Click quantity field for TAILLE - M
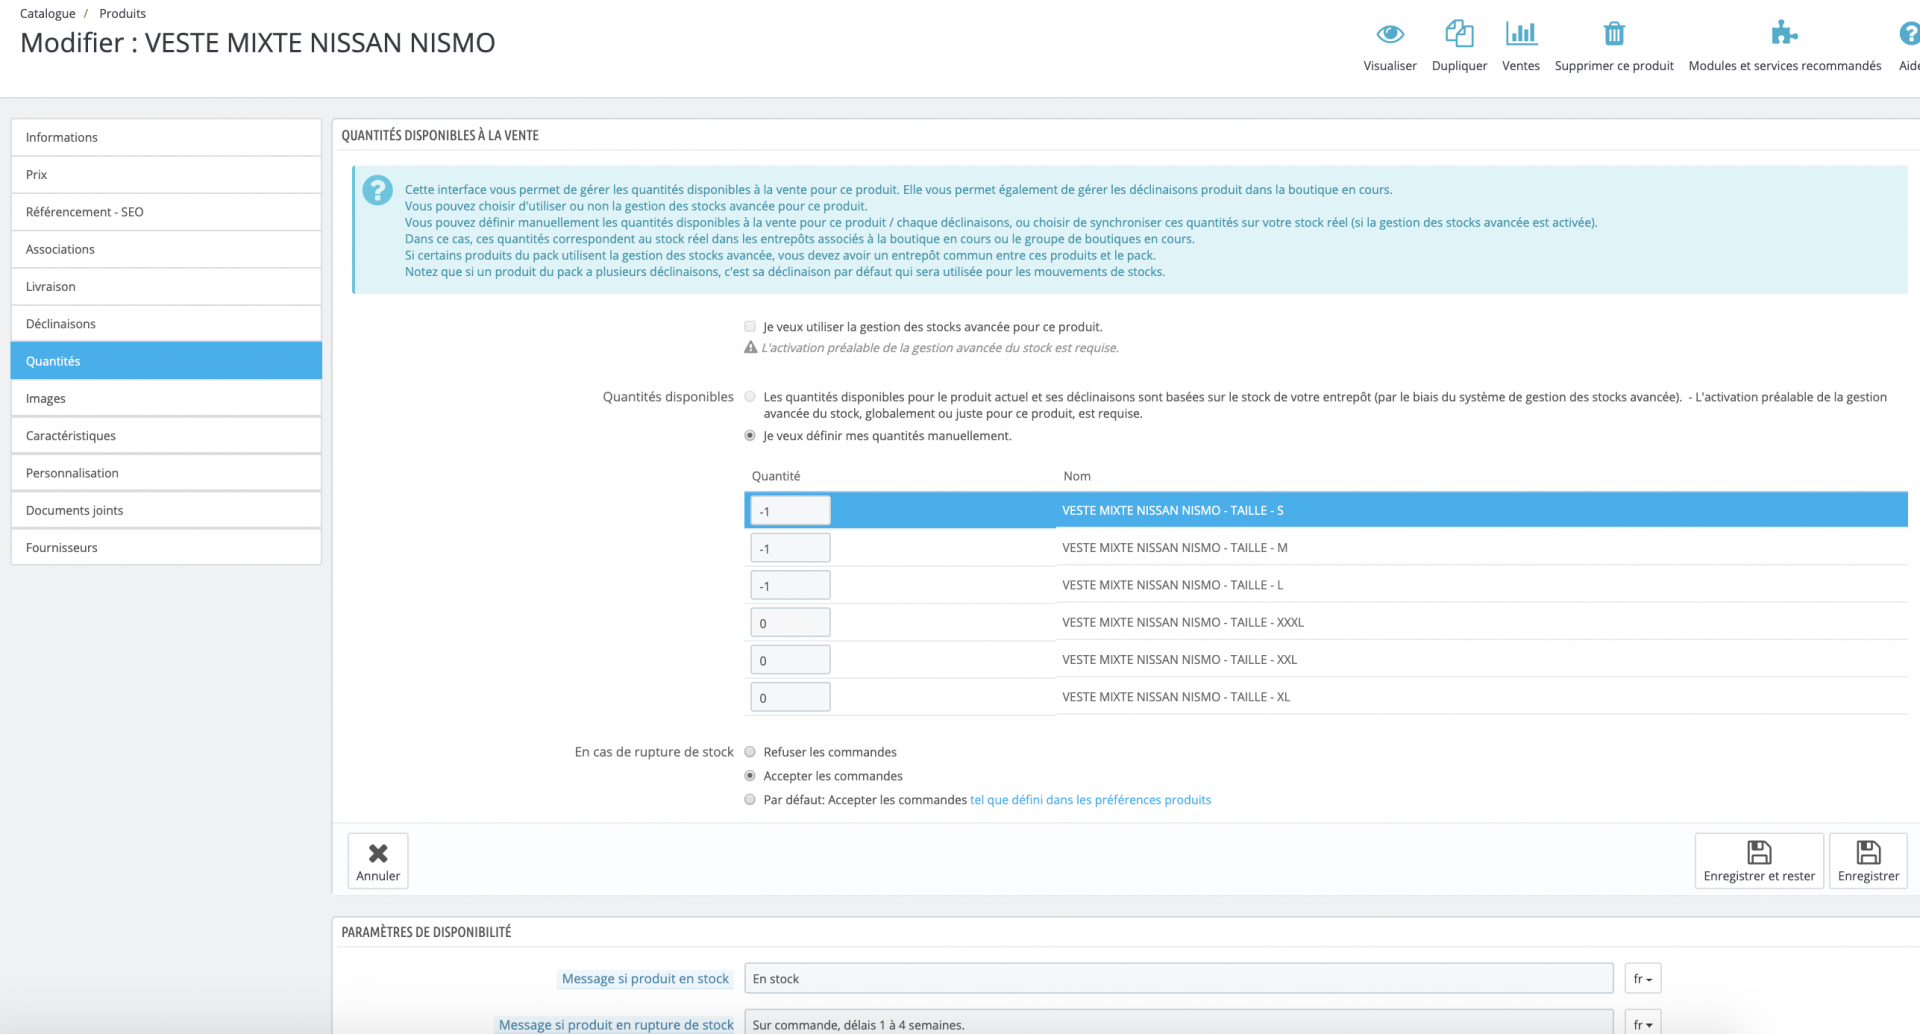This screenshot has width=1920, height=1034. tap(790, 548)
